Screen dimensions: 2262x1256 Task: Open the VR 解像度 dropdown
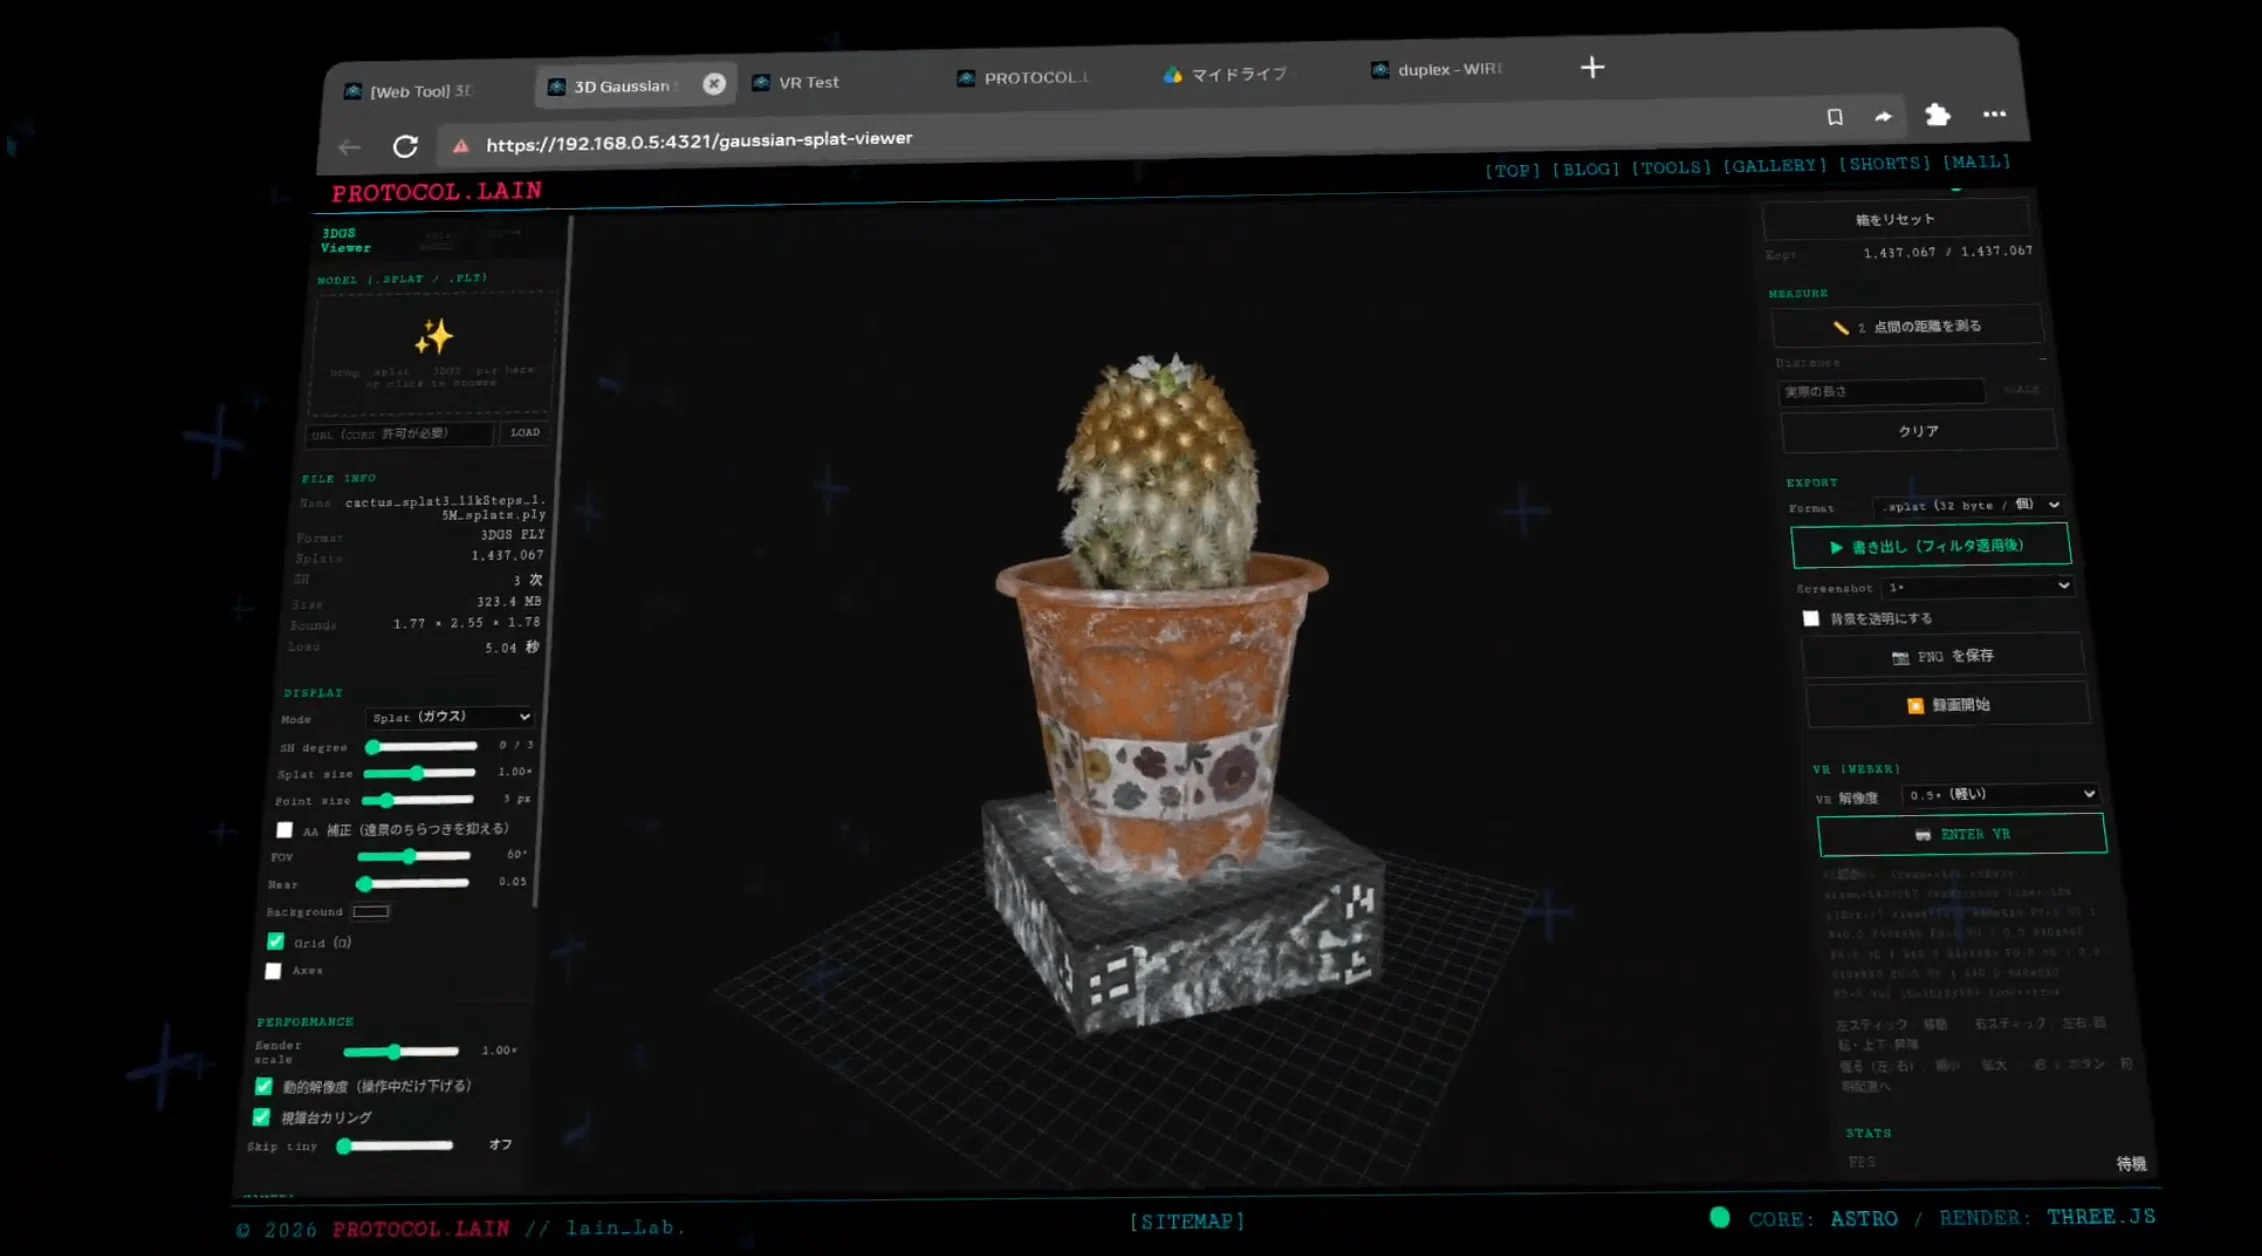click(1999, 795)
